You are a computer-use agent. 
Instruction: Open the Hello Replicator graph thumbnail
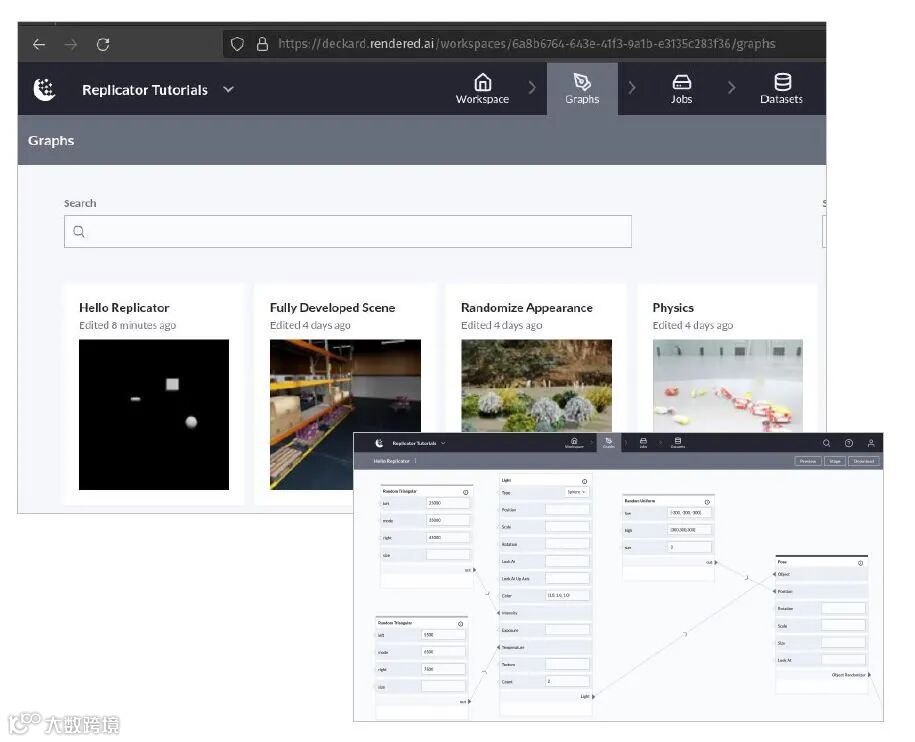(154, 414)
